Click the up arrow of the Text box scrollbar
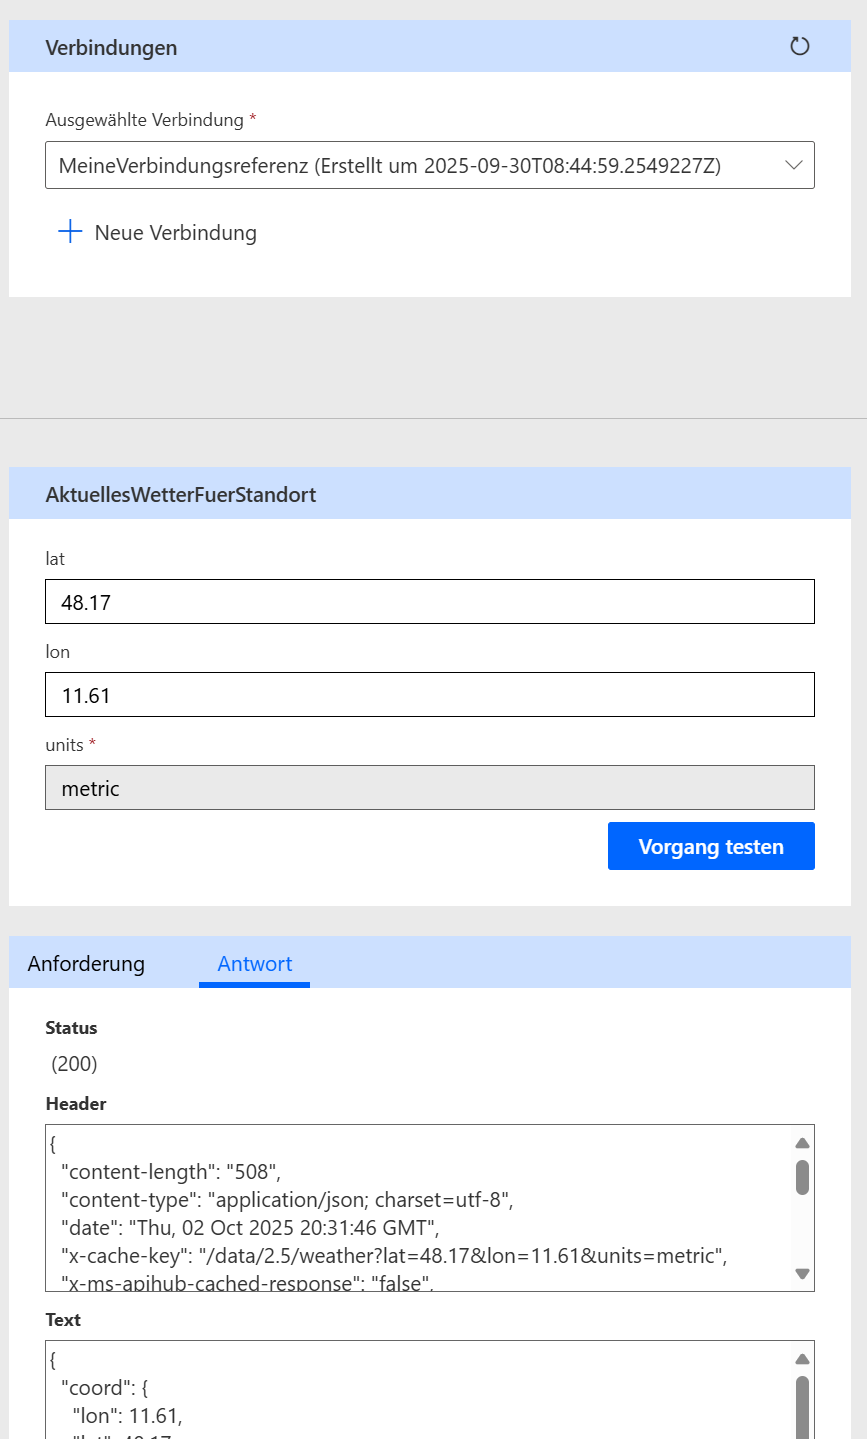Image resolution: width=867 pixels, height=1439 pixels. (x=802, y=1359)
